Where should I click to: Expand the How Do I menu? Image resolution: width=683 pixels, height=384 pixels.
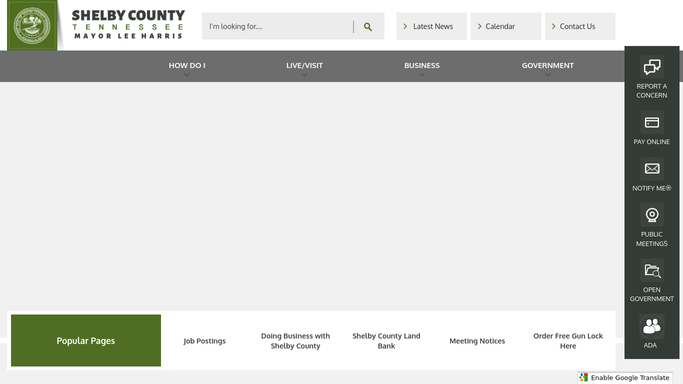pyautogui.click(x=187, y=66)
